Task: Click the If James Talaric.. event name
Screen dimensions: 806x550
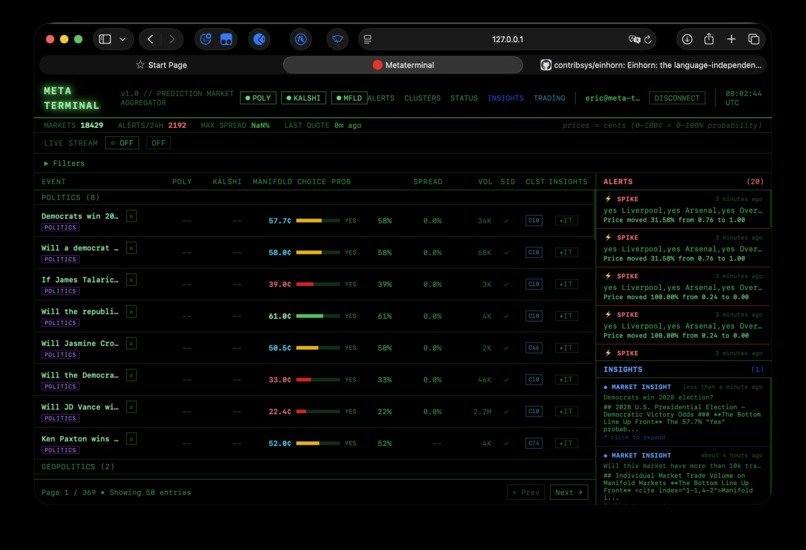Action: click(x=80, y=280)
